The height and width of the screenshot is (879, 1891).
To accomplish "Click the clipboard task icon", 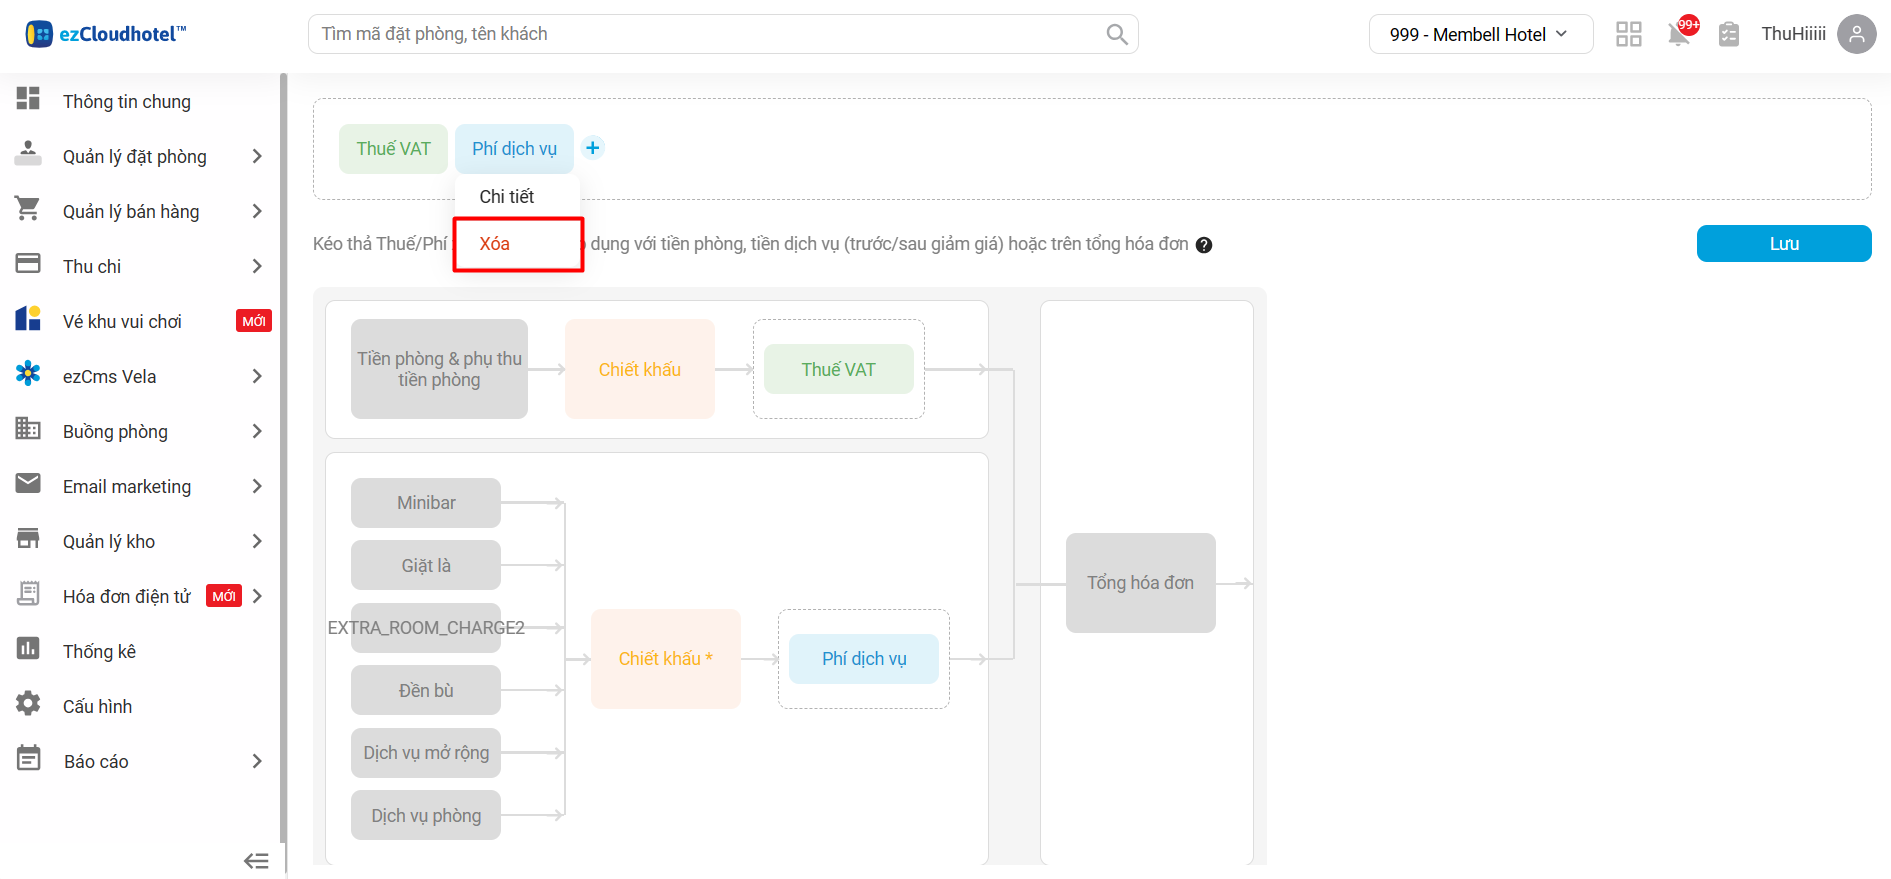I will click(1728, 35).
